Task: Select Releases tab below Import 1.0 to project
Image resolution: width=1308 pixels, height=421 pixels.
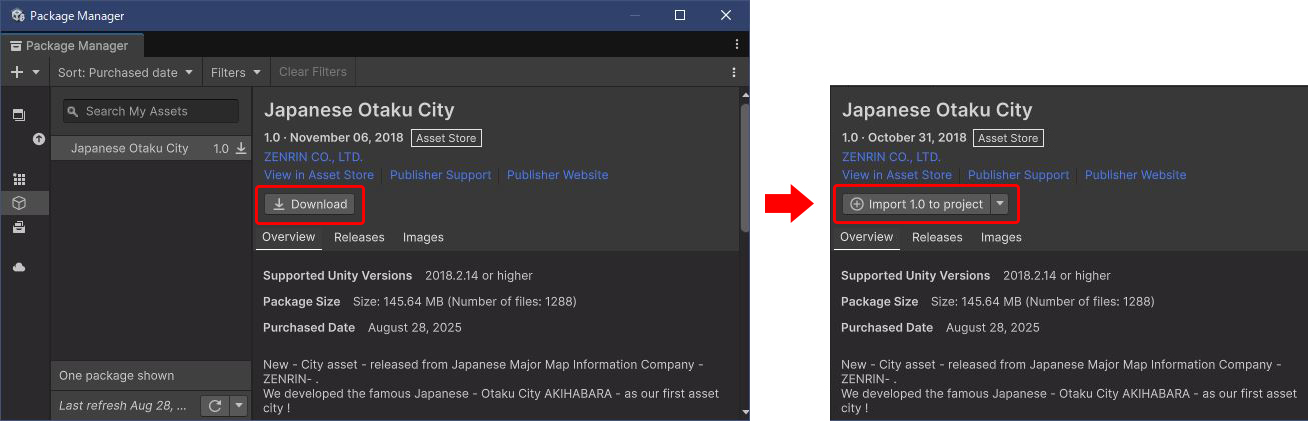Action: [937, 237]
